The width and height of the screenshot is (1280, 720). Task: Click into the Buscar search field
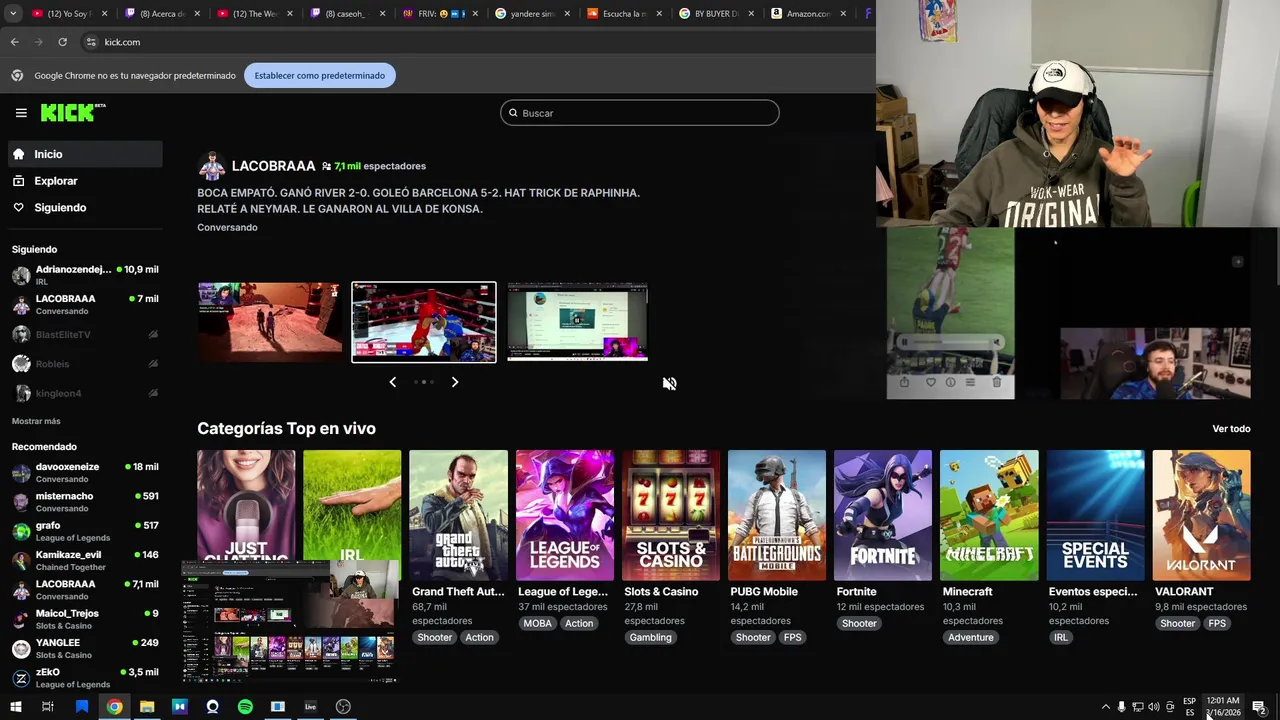pos(640,113)
